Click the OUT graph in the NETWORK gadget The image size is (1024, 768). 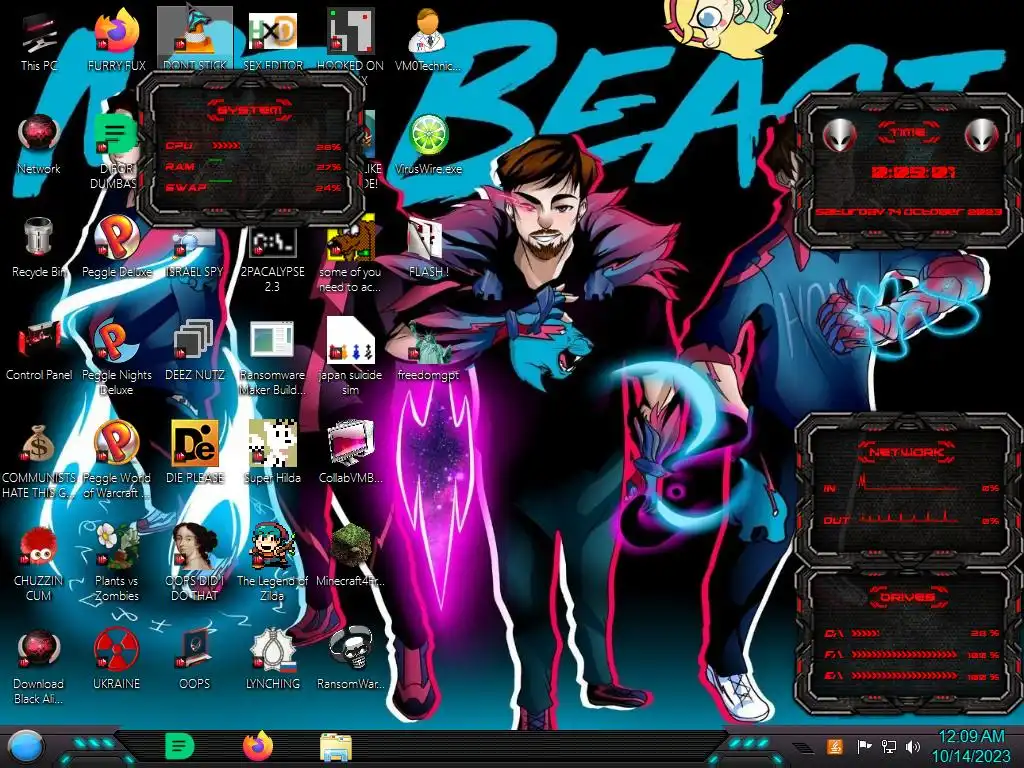[x=909, y=518]
